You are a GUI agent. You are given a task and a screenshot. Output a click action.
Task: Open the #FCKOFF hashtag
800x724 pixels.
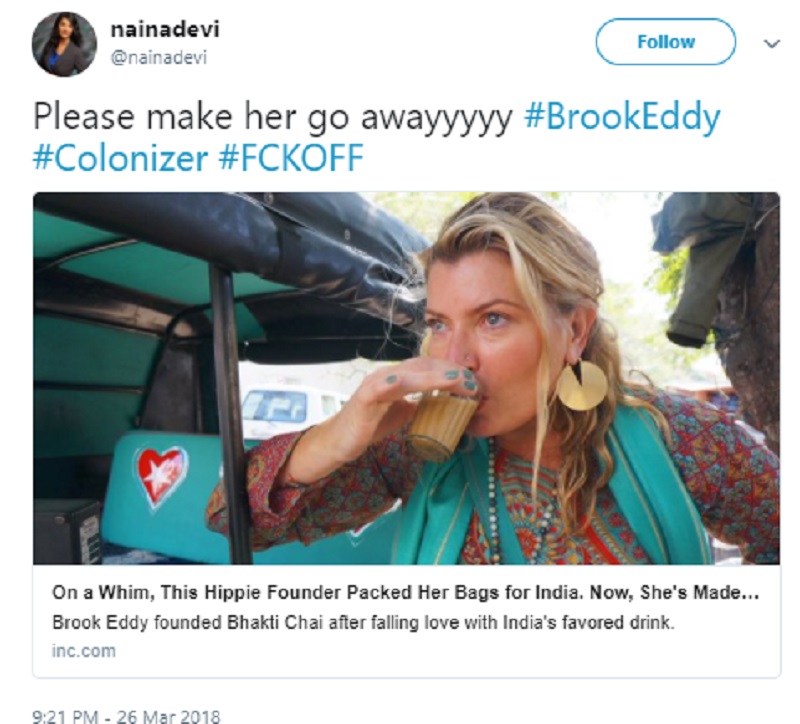[291, 158]
